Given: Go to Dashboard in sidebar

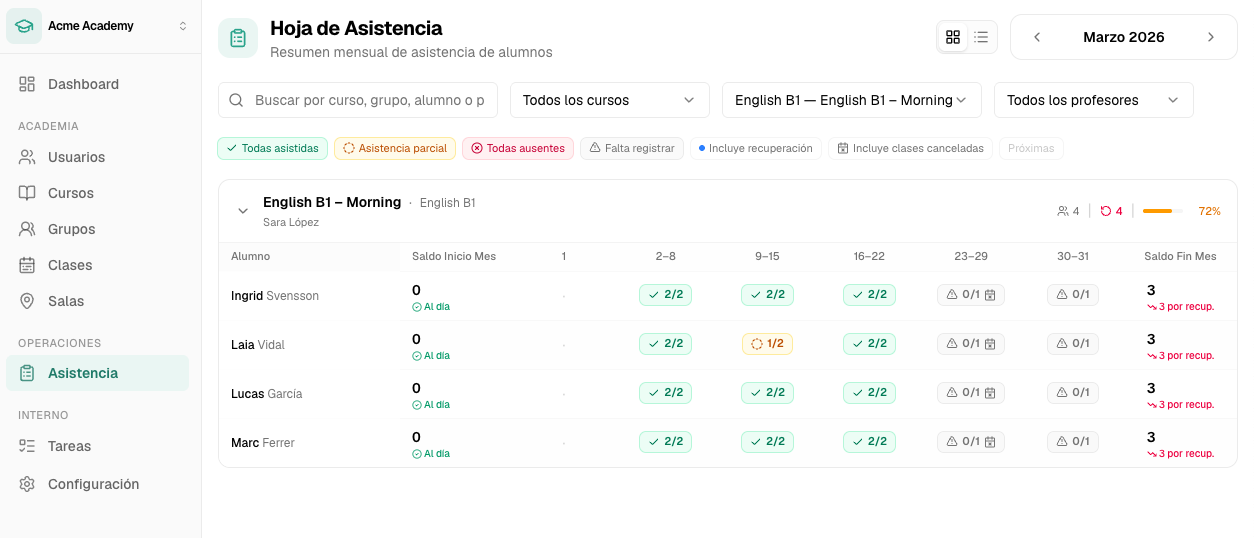Looking at the screenshot, I should coord(97,84).
